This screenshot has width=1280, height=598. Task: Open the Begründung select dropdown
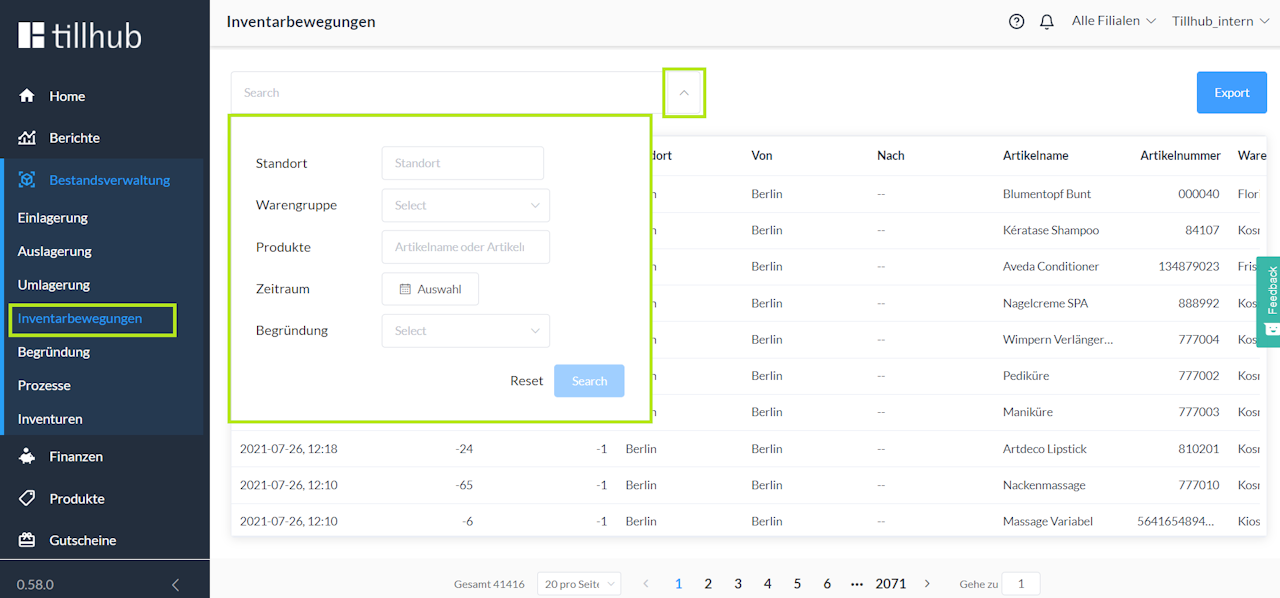(x=465, y=331)
